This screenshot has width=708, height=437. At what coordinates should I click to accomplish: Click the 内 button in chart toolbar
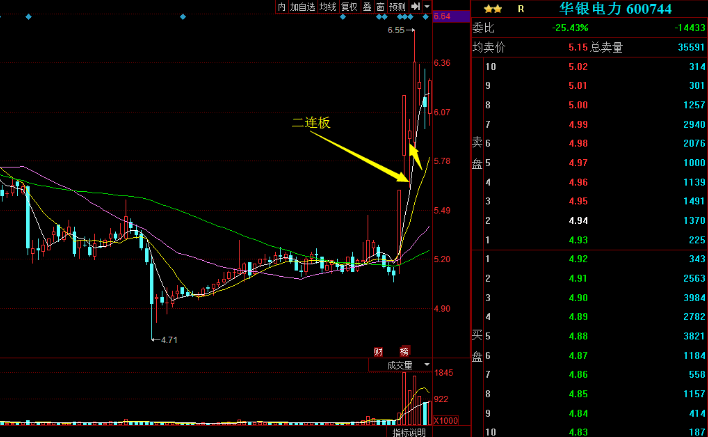point(282,7)
